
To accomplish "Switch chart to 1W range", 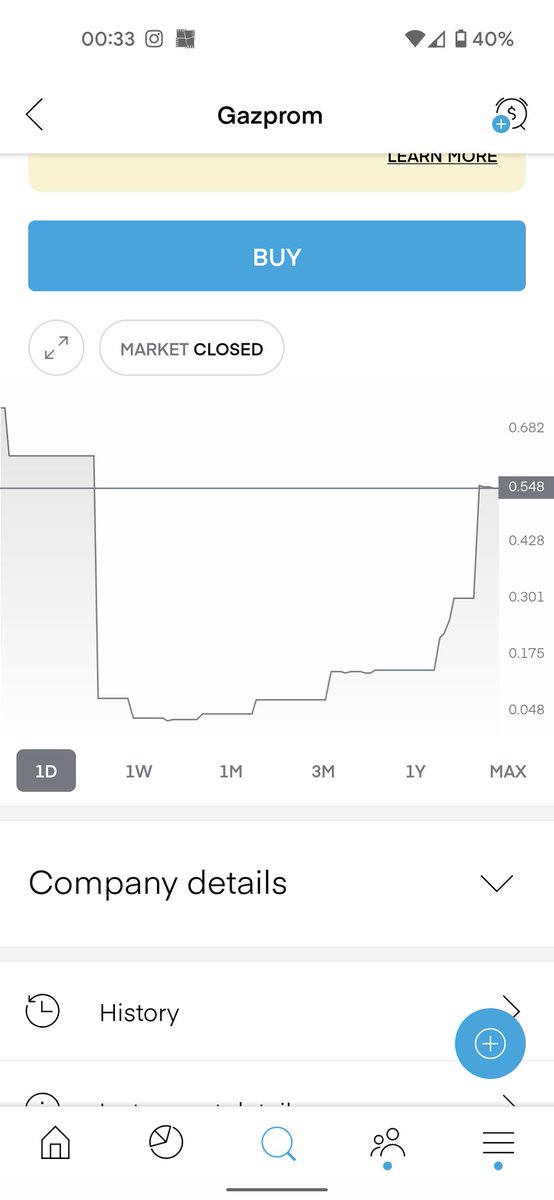I will (139, 771).
